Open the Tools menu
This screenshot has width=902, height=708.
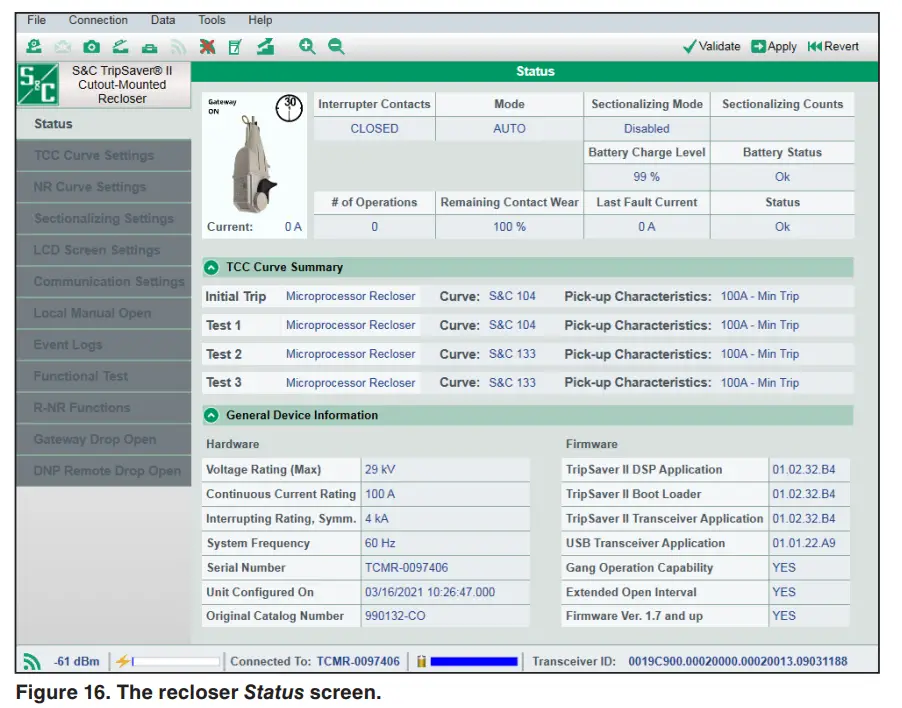tap(212, 20)
